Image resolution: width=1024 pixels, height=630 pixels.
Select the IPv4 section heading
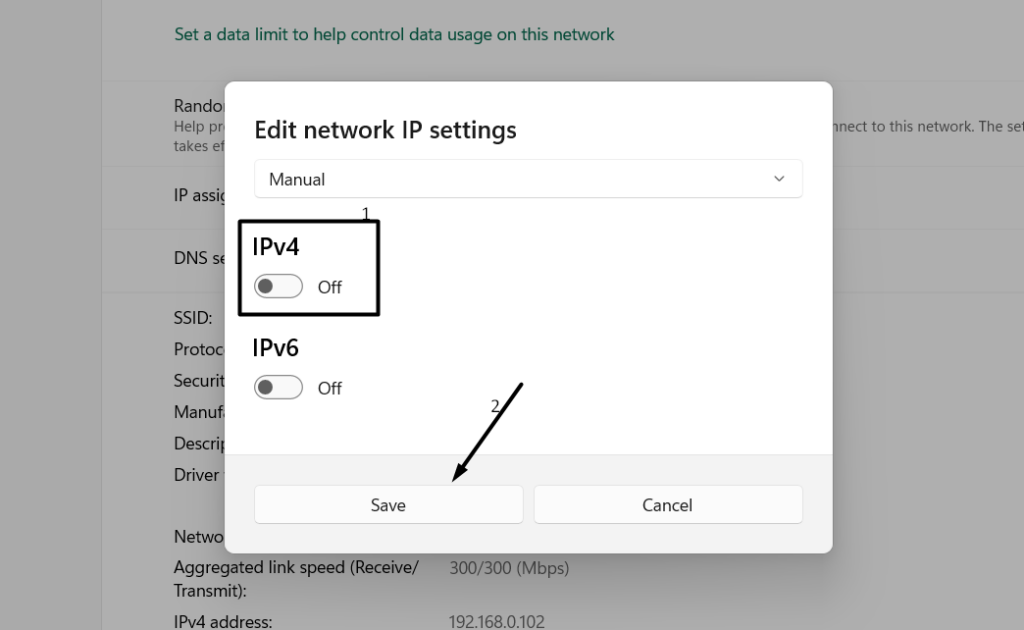pos(276,247)
